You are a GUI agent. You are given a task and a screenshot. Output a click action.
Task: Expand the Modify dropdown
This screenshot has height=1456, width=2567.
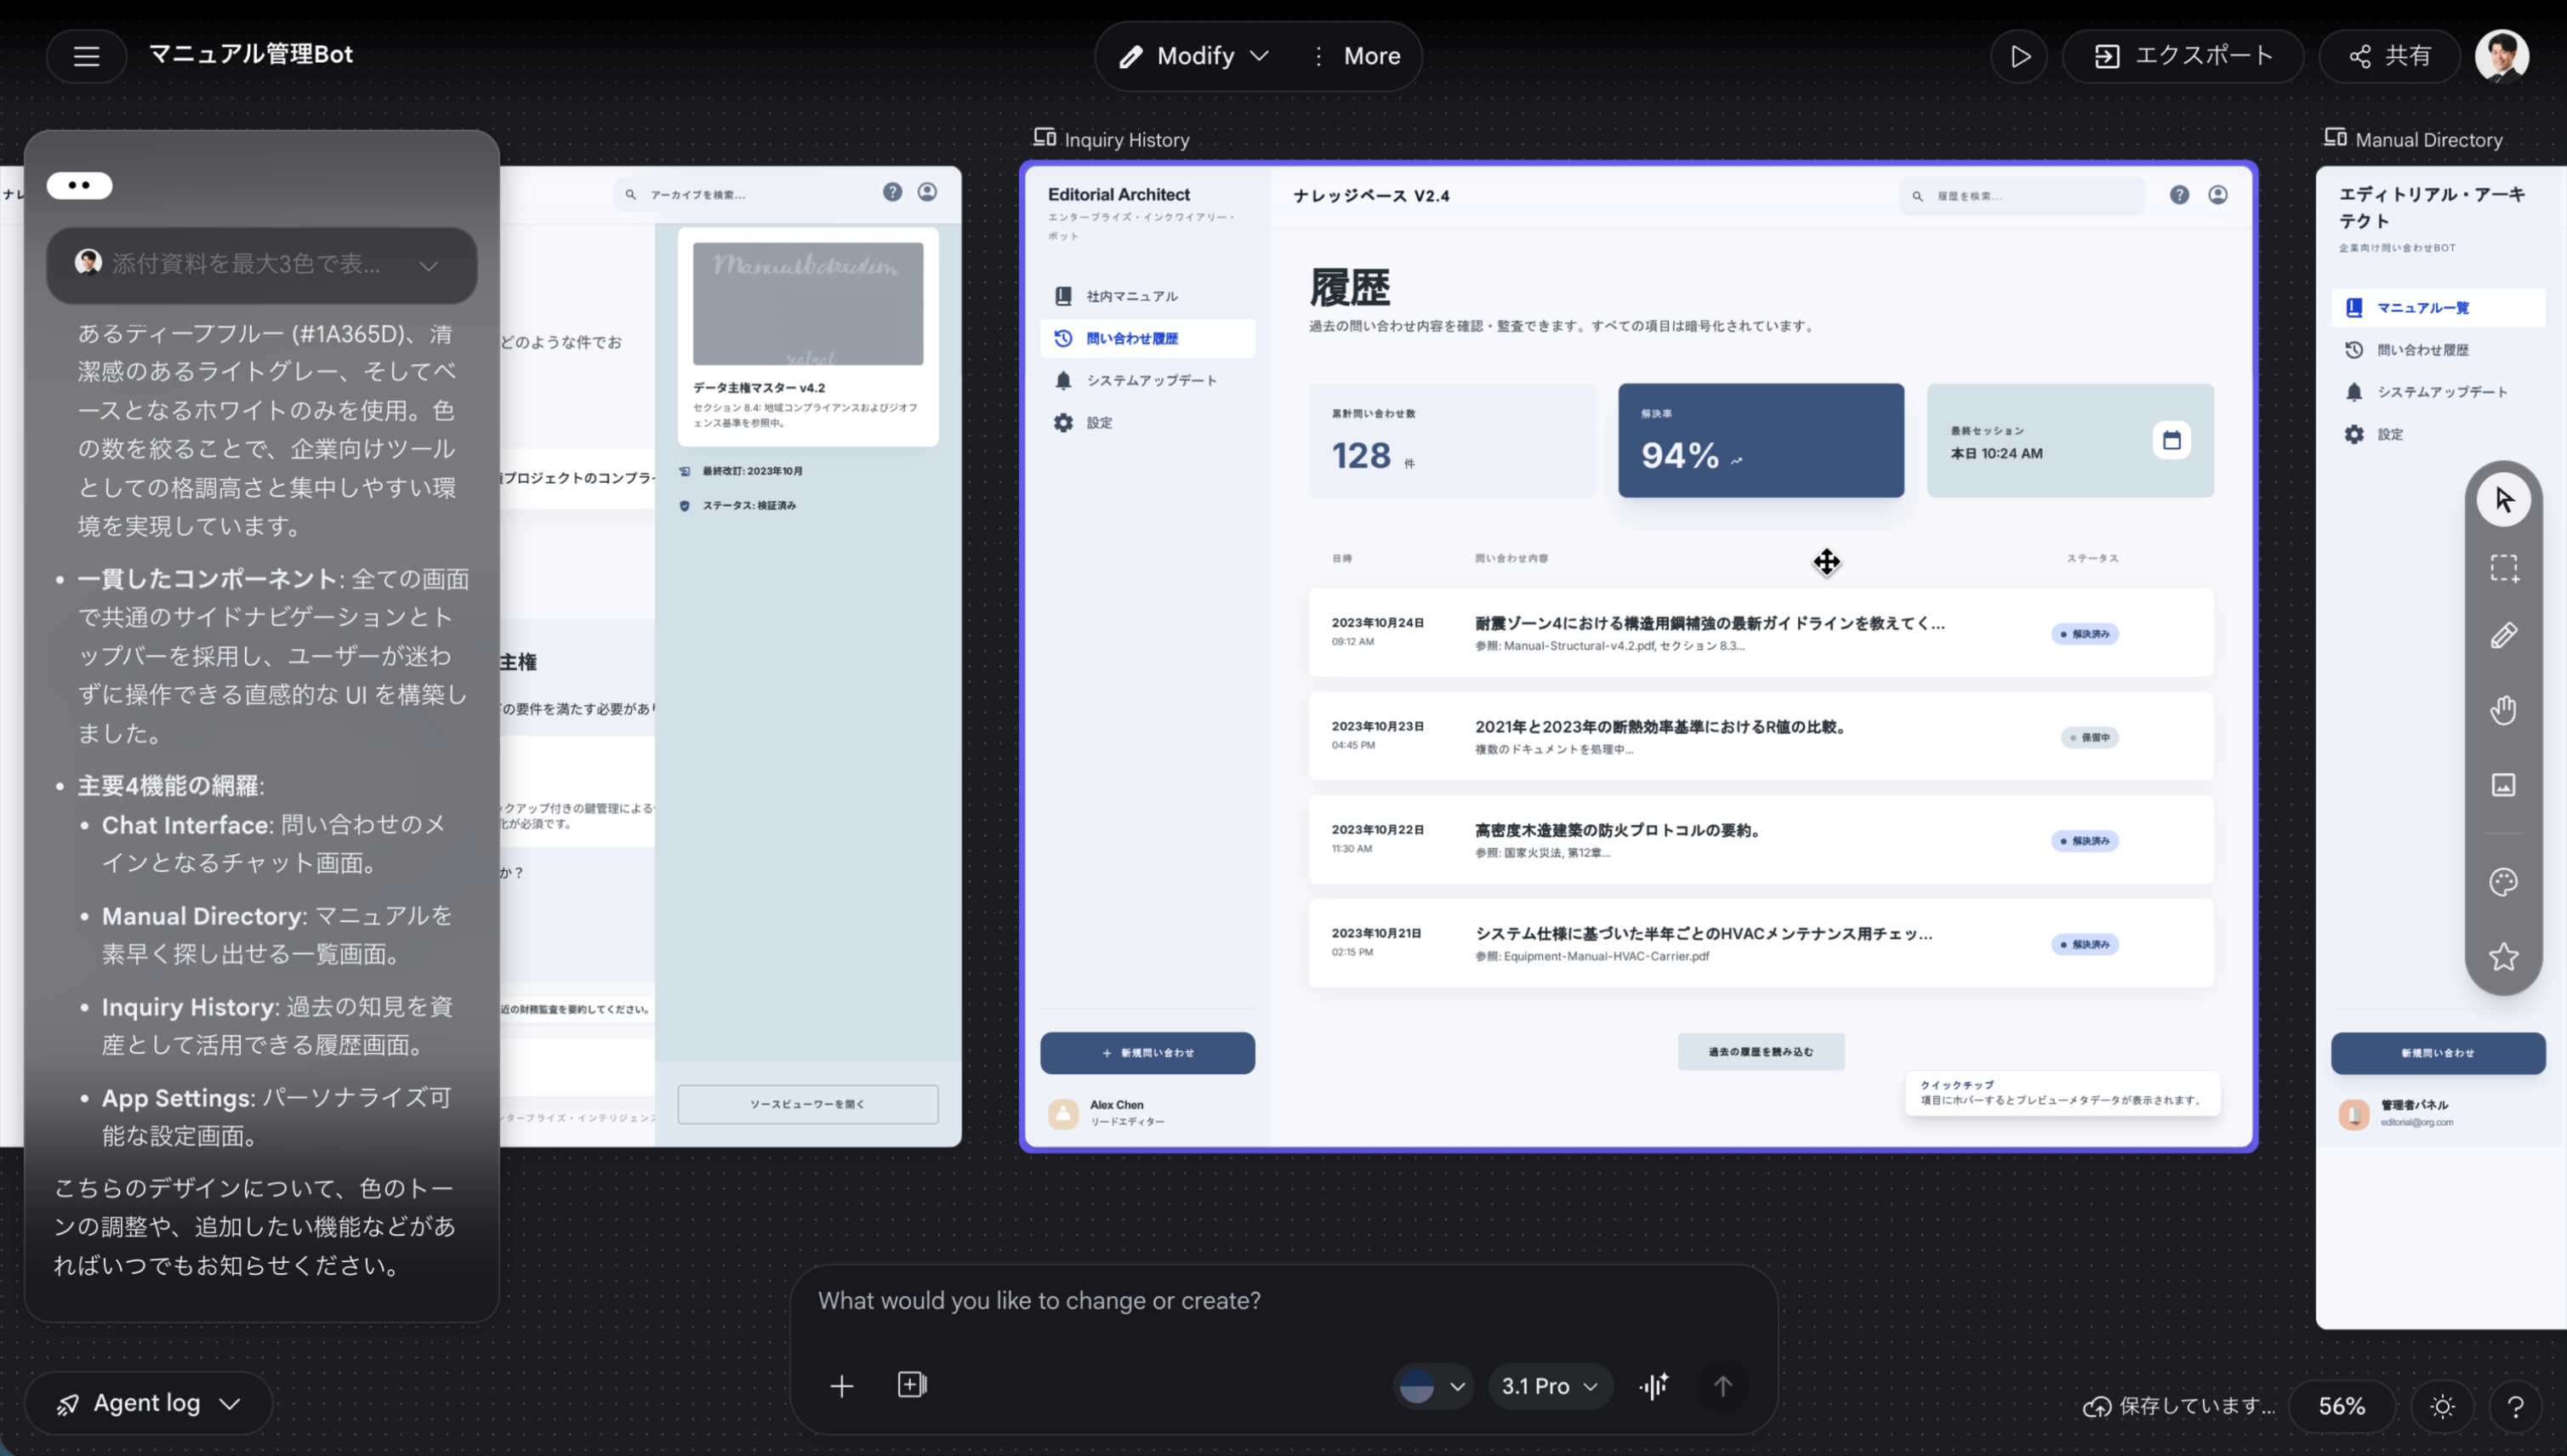tap(1195, 56)
